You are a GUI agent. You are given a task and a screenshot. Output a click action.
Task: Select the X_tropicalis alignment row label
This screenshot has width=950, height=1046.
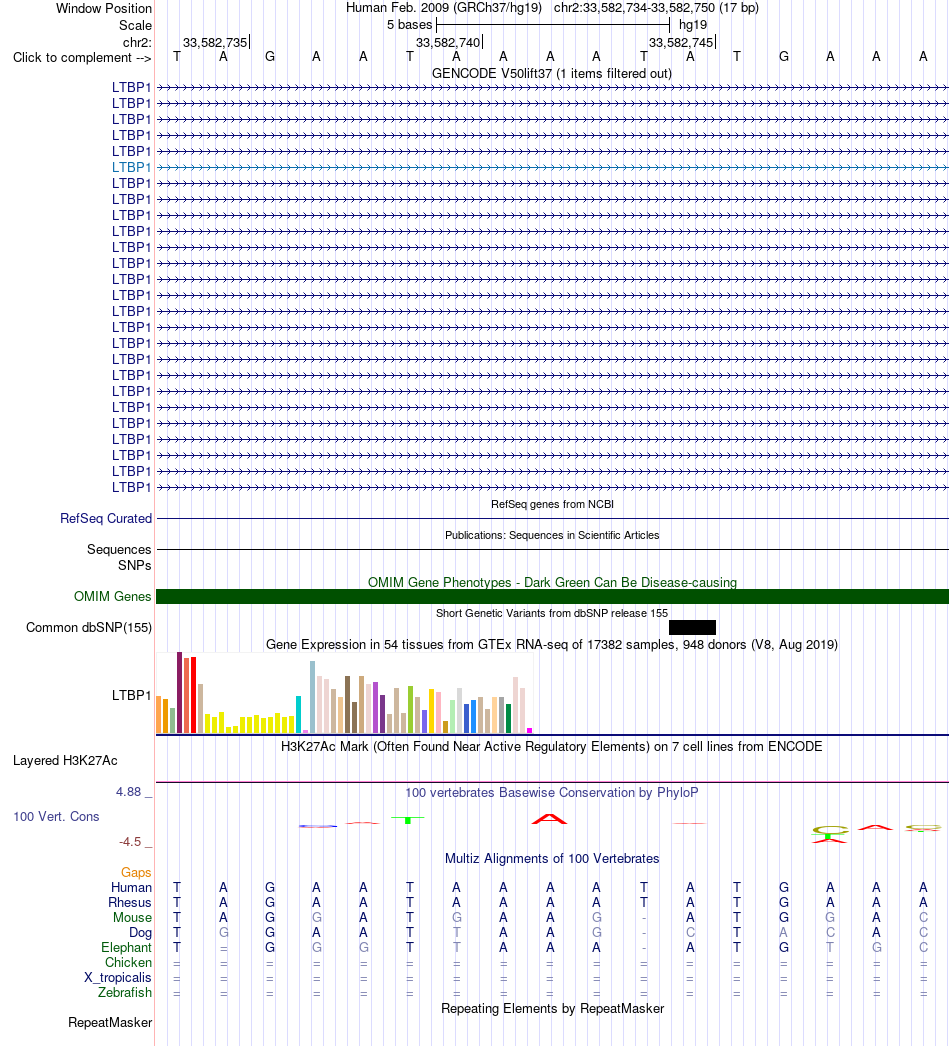[x=118, y=977]
